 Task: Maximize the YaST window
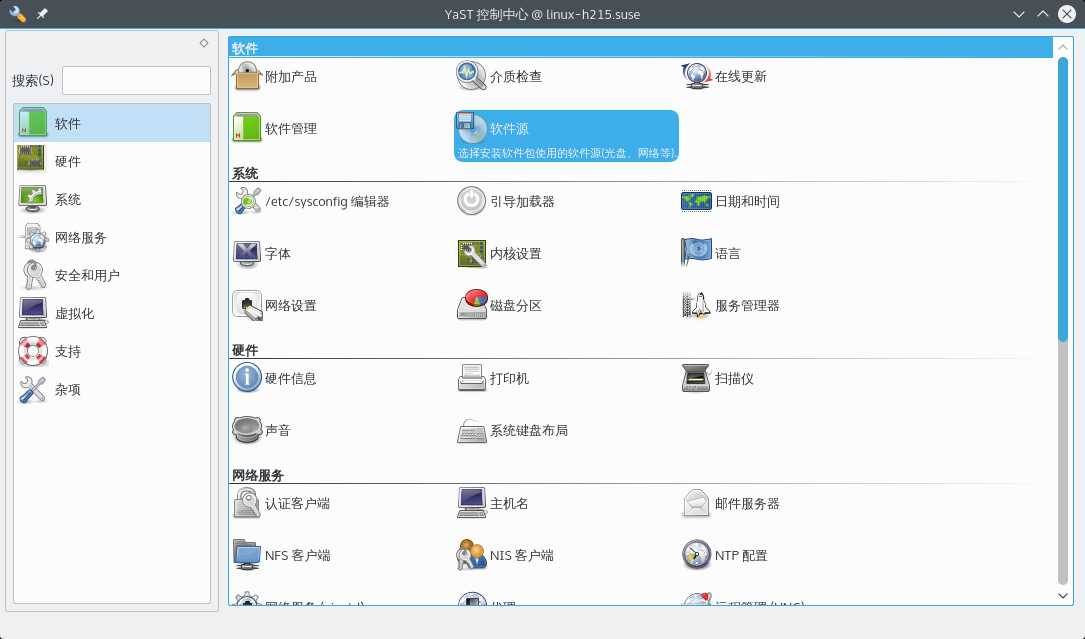tap(1042, 14)
